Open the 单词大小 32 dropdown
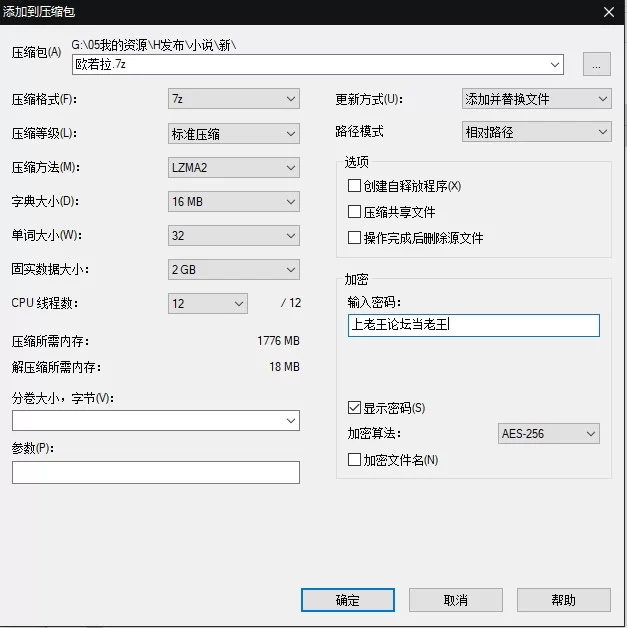The height and width of the screenshot is (628, 627). click(234, 236)
